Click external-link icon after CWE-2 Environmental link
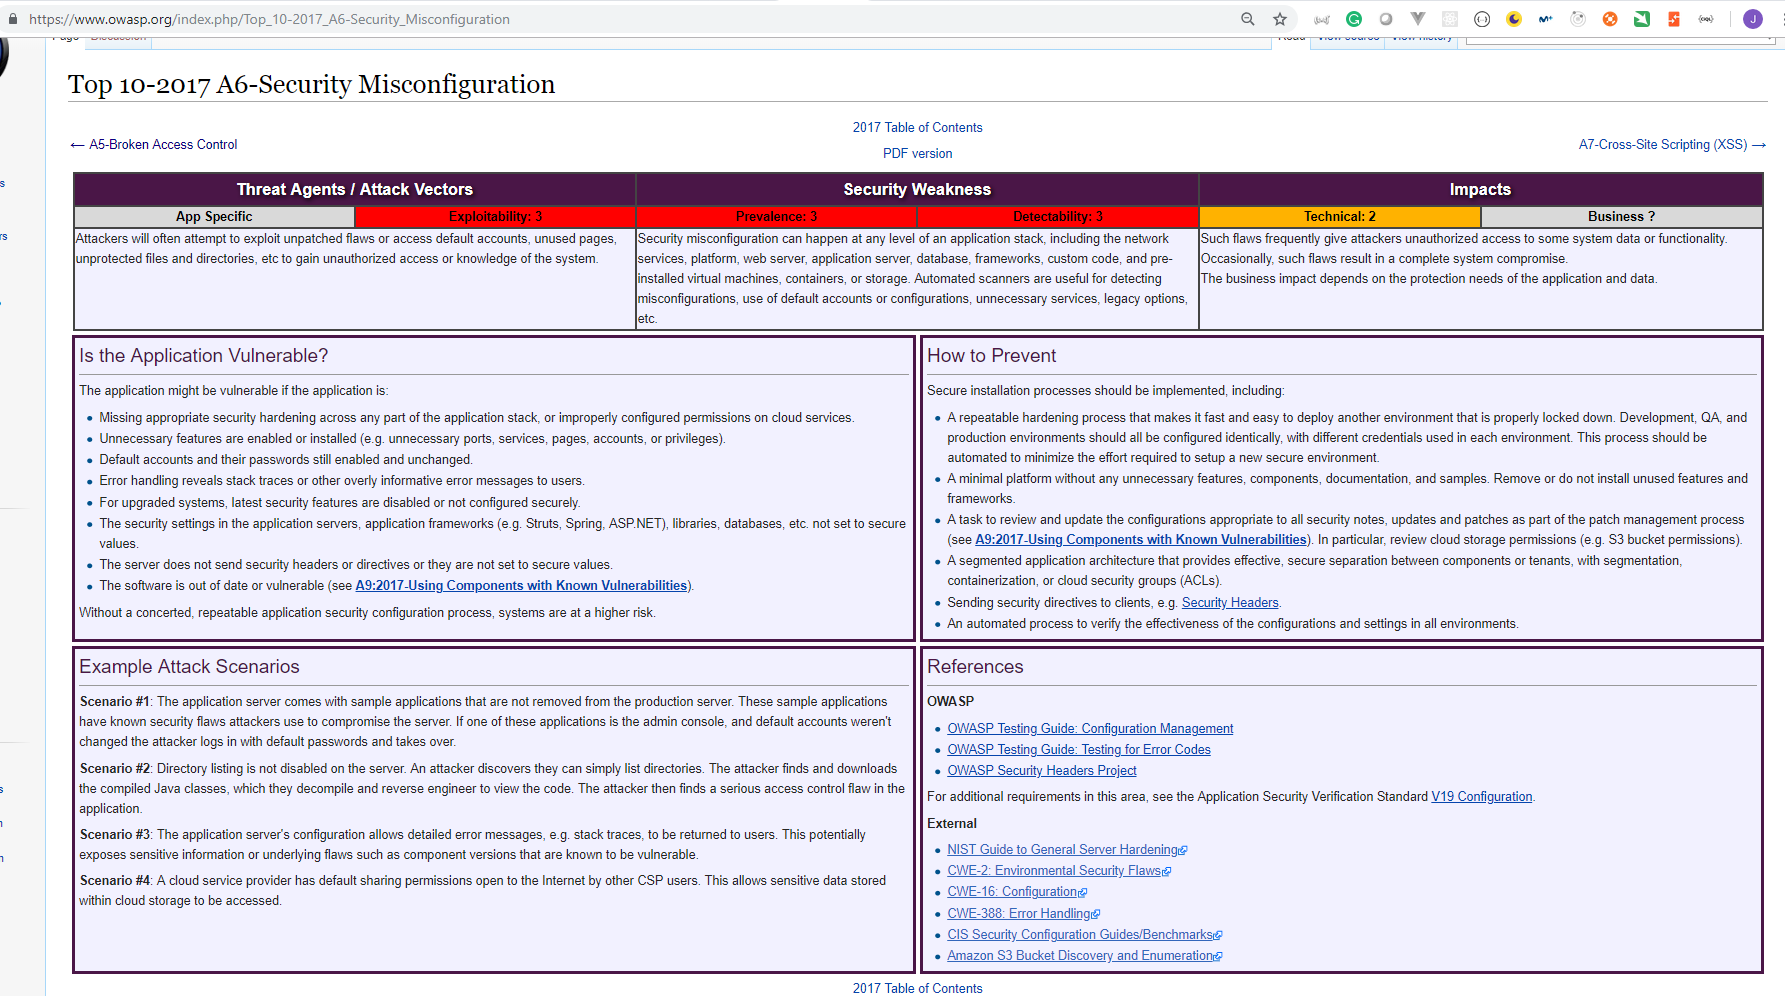1785x996 pixels. pyautogui.click(x=1167, y=872)
